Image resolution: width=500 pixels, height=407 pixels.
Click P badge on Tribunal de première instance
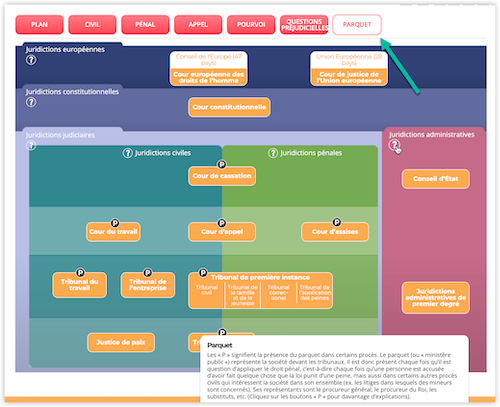pos(203,273)
